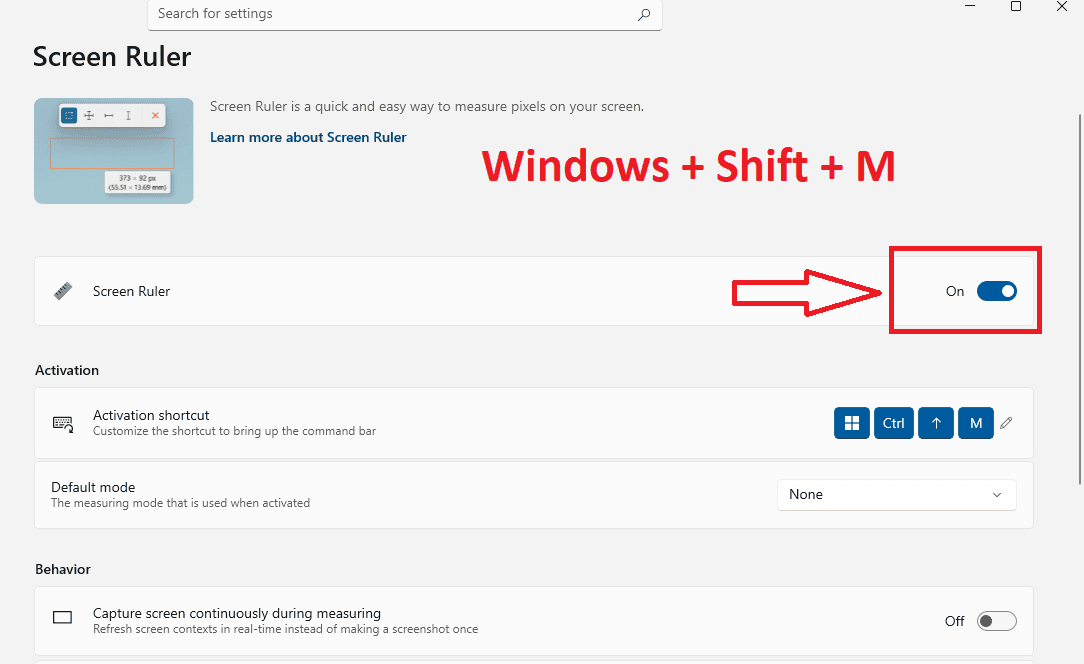Click the M key shortcut badge
The image size is (1084, 664).
pyautogui.click(x=975, y=423)
